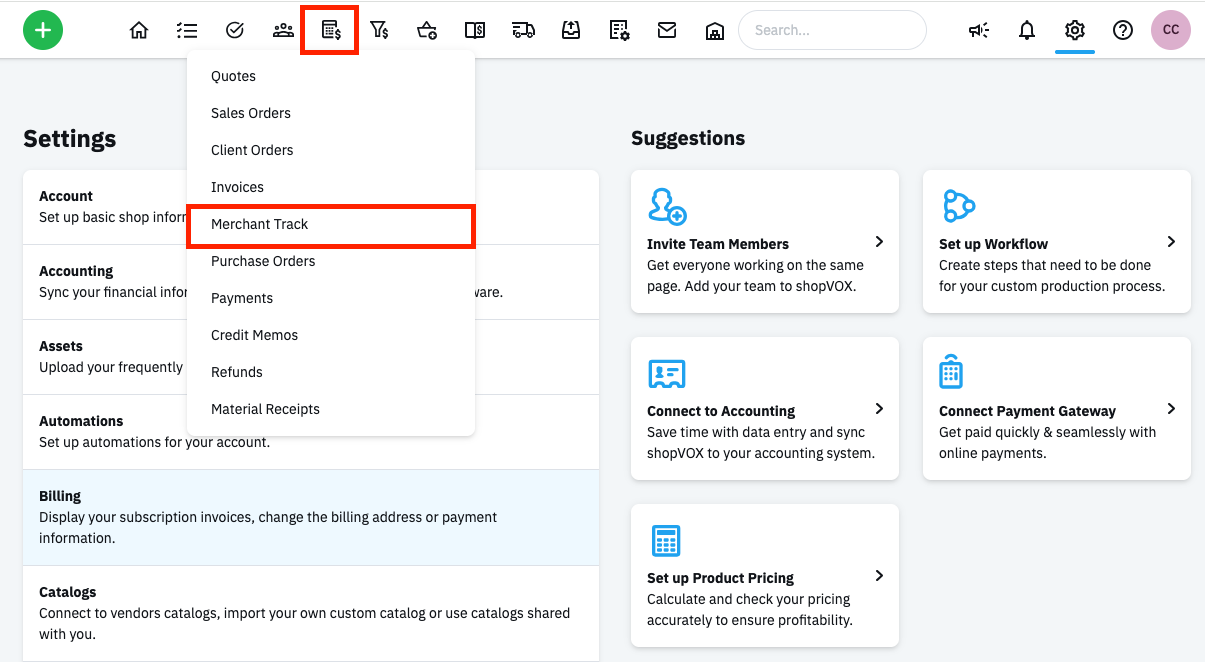Open the CC user avatar menu
Image resolution: width=1205 pixels, height=662 pixels.
pos(1171,30)
